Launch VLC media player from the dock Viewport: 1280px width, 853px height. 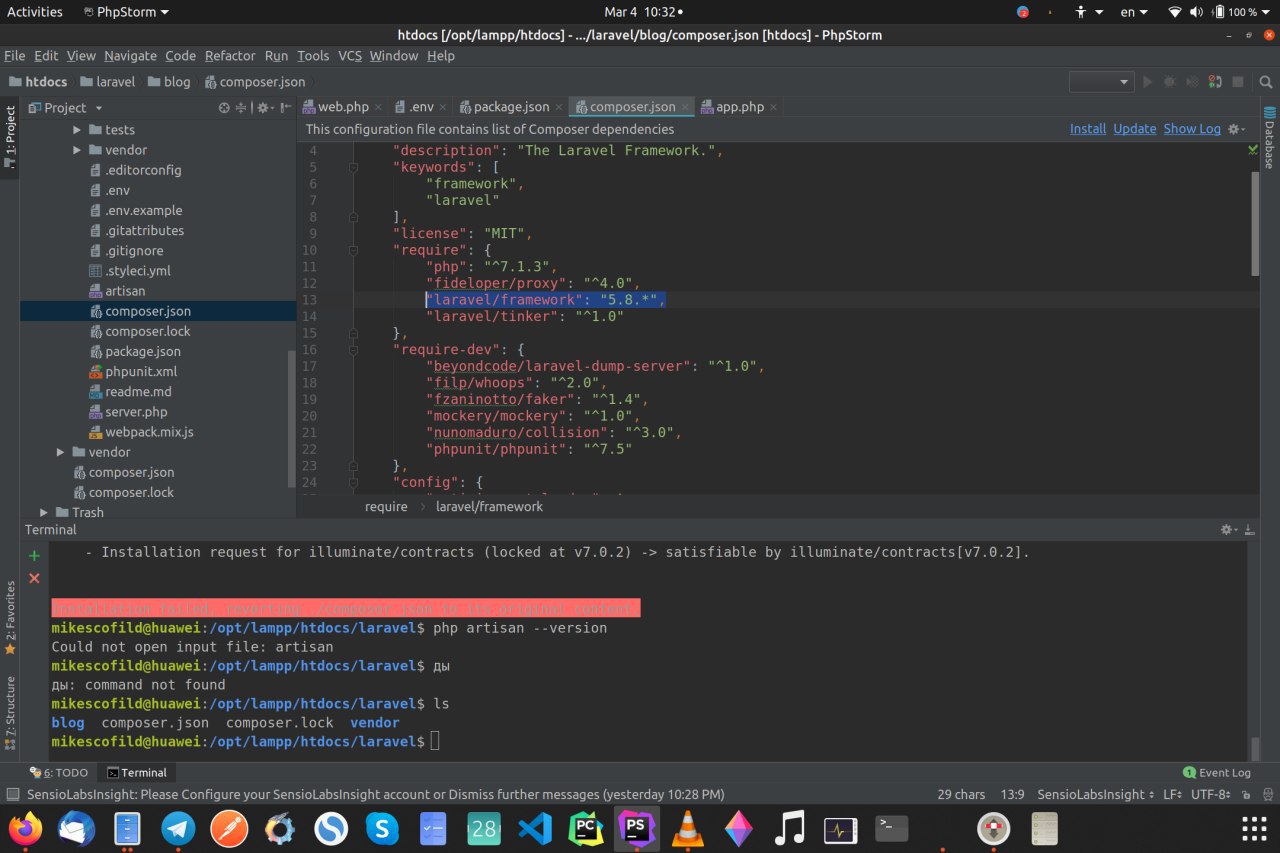coord(687,829)
